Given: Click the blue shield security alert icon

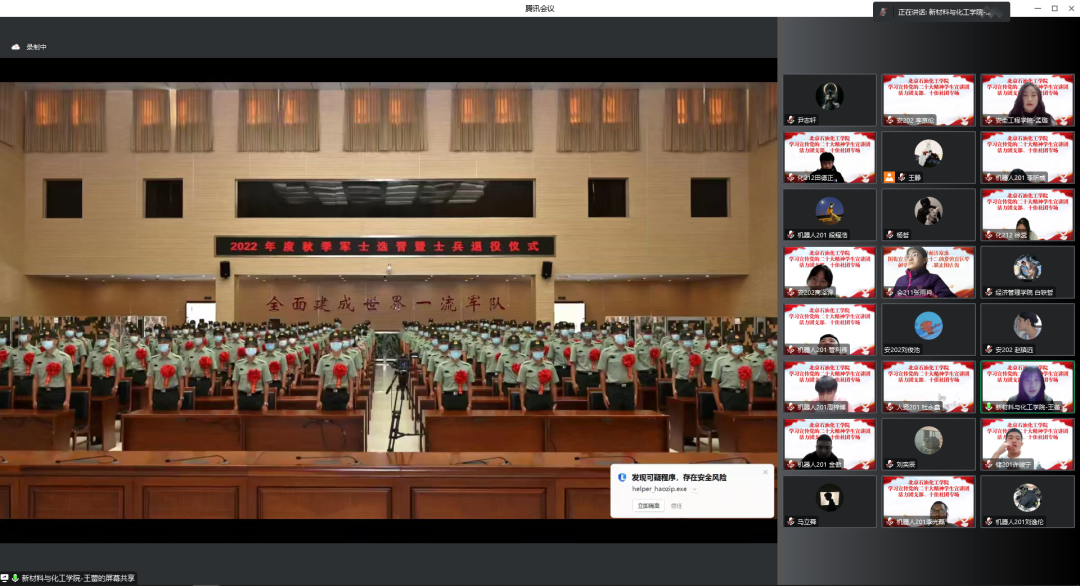Looking at the screenshot, I should pyautogui.click(x=622, y=478).
